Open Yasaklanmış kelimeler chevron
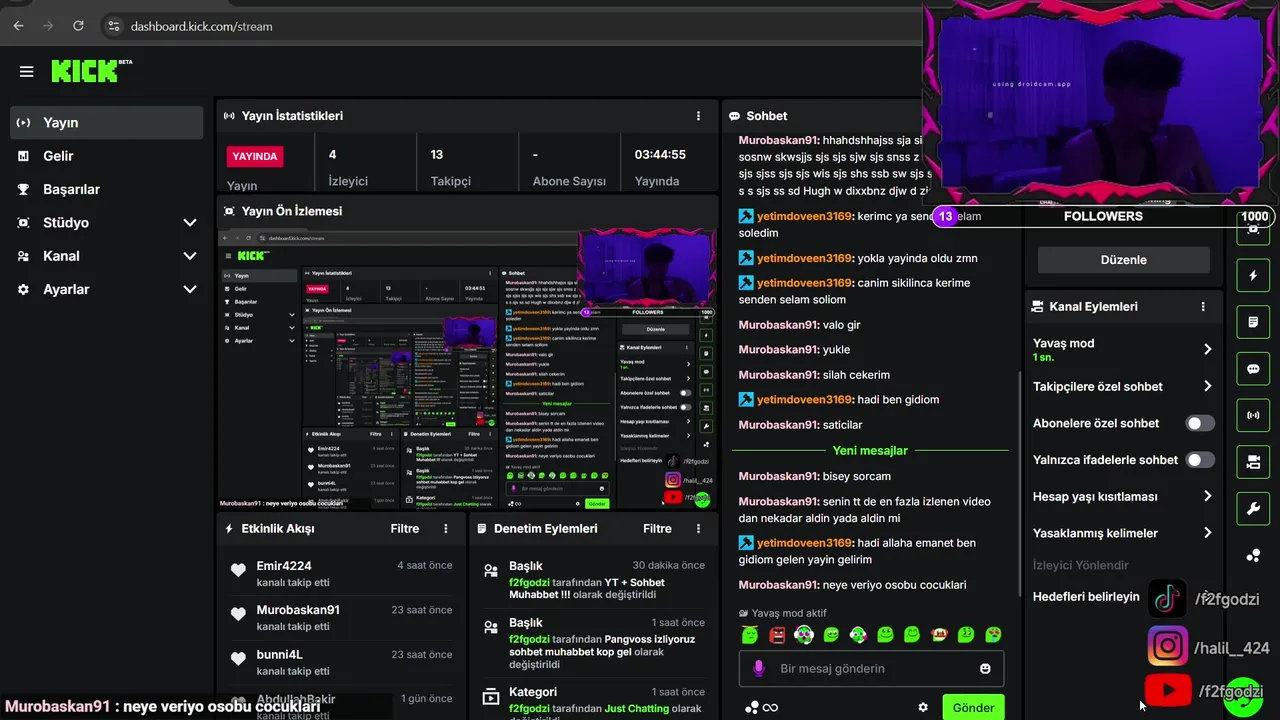The width and height of the screenshot is (1280, 720). click(x=1207, y=533)
